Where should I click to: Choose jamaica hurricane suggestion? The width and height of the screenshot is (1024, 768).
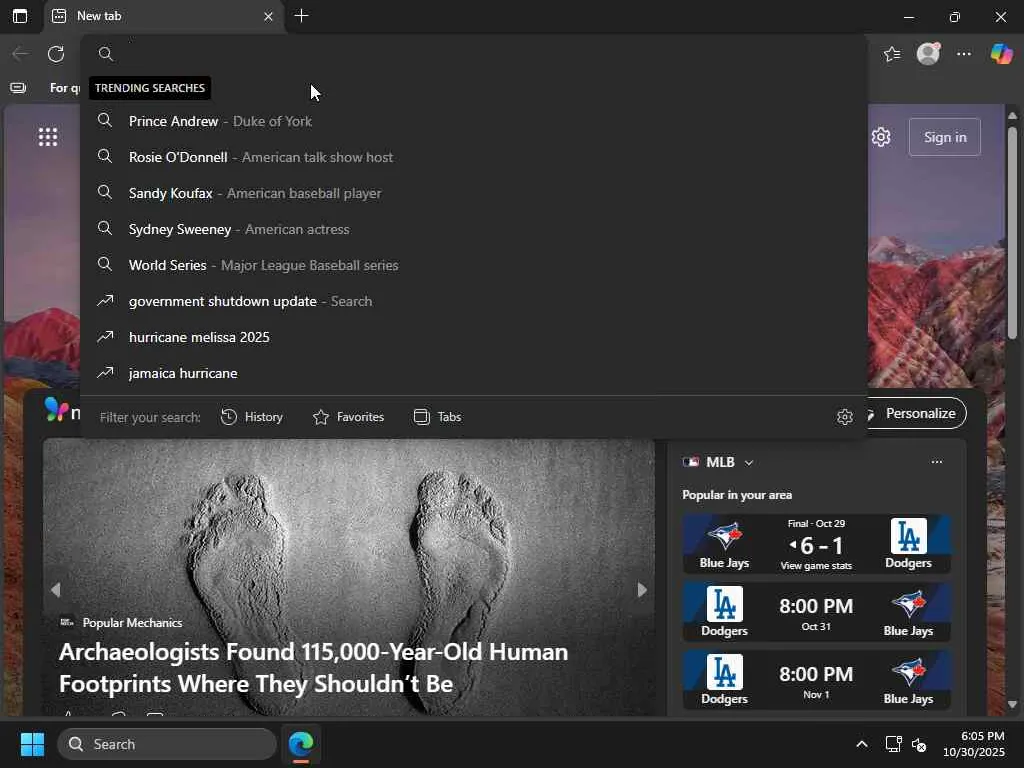click(473, 373)
